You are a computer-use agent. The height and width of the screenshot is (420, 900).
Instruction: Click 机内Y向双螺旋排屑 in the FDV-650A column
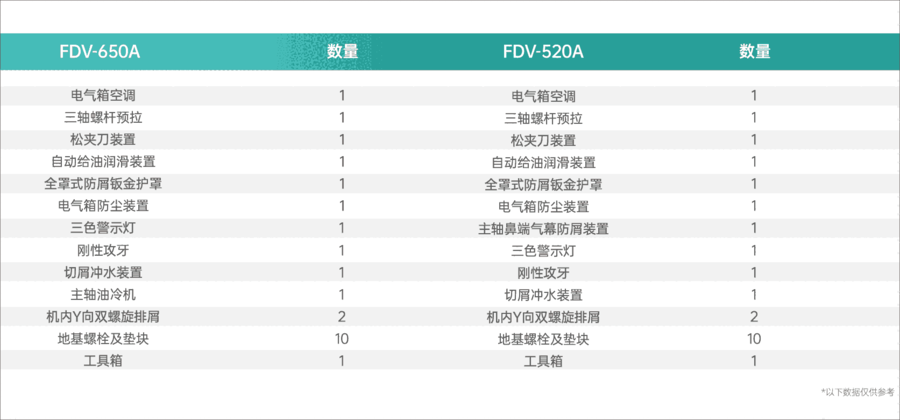[103, 316]
